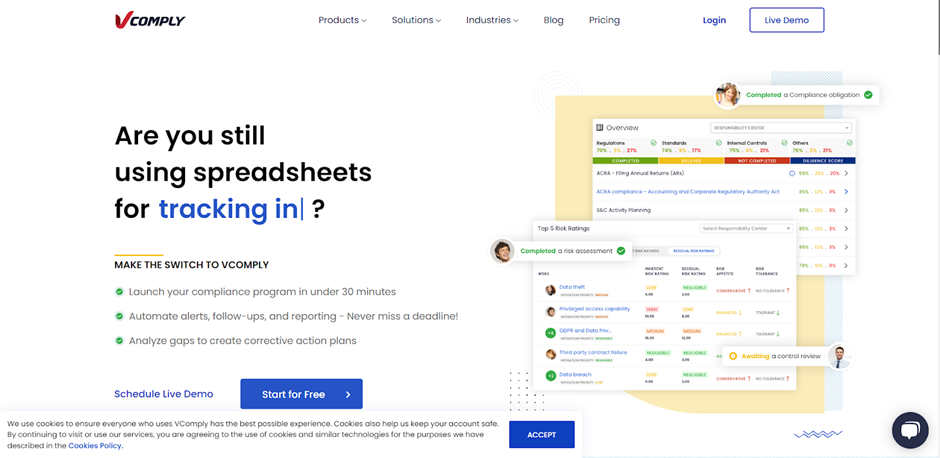
Task: Open the 'GDPR and Data Priv..' risk
Action: (584, 330)
